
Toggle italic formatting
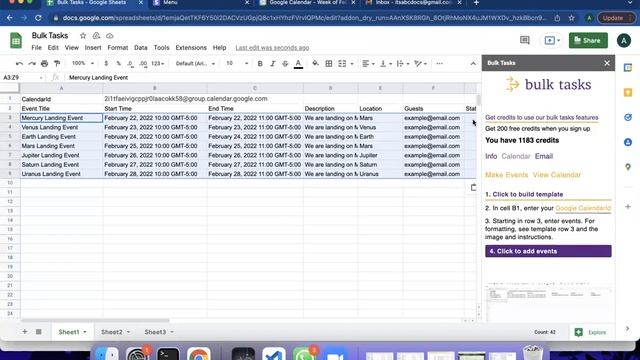tap(273, 64)
